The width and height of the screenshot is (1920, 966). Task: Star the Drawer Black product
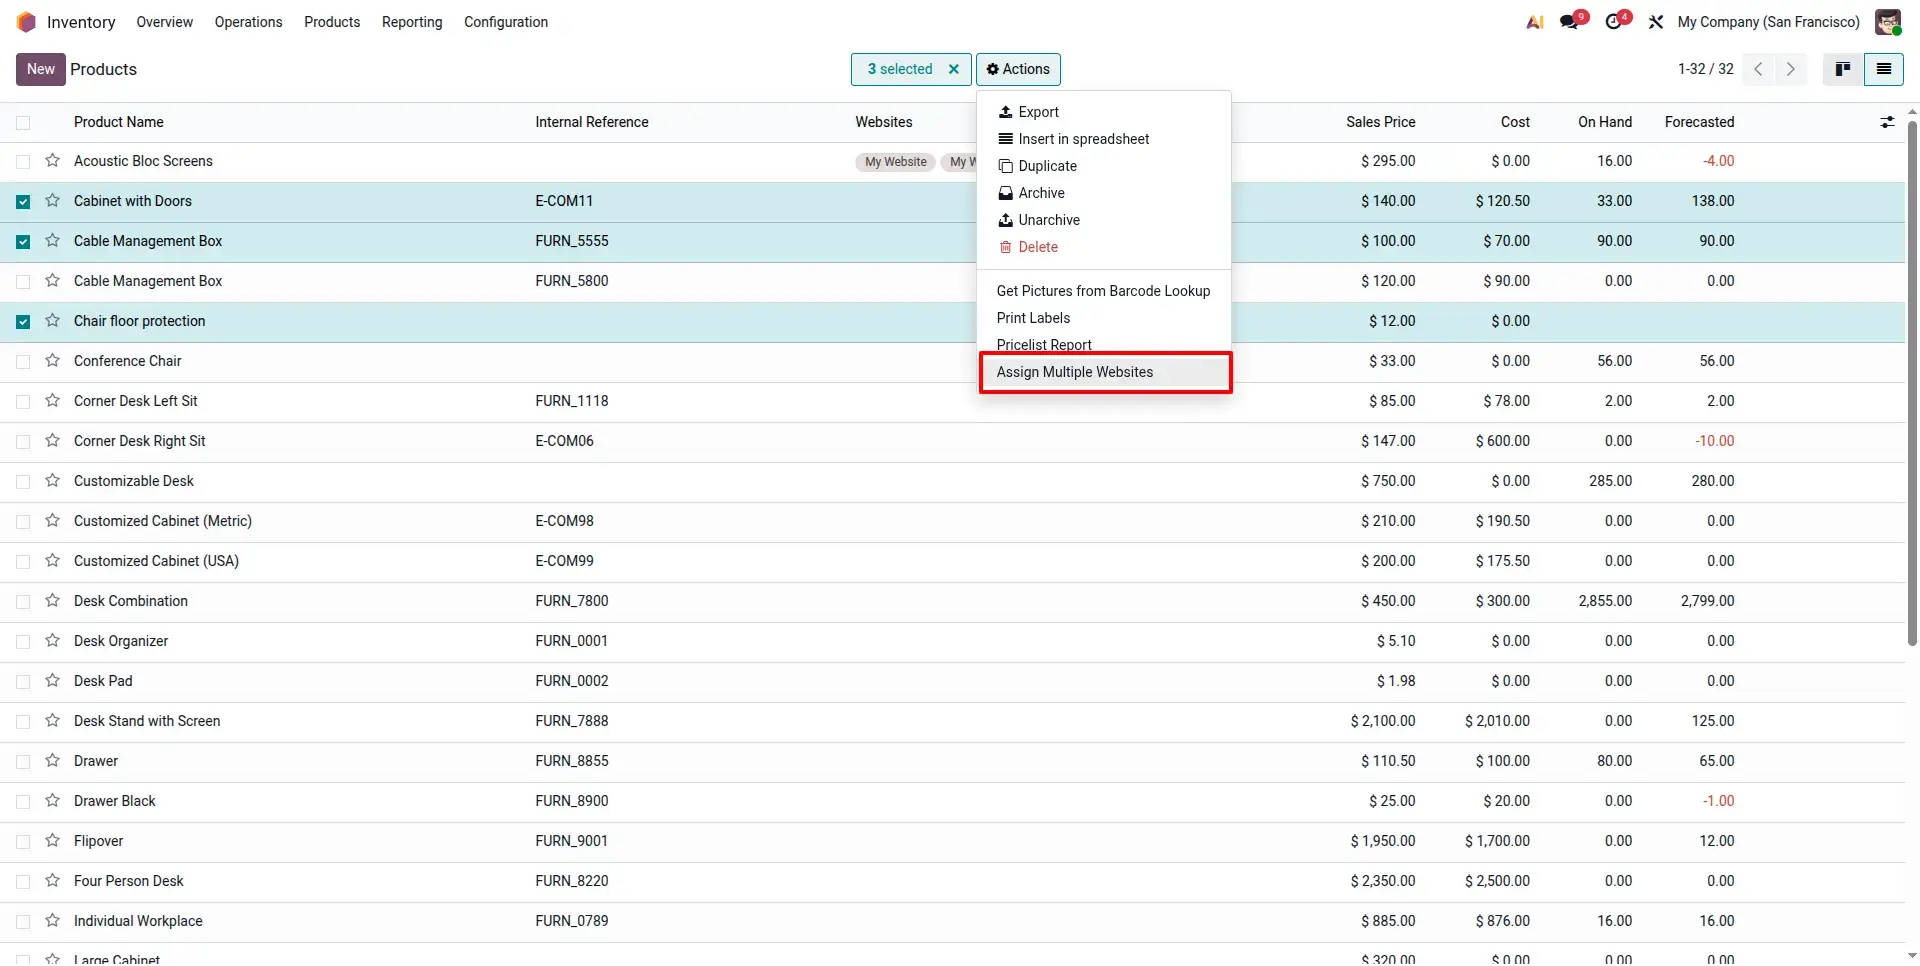53,801
